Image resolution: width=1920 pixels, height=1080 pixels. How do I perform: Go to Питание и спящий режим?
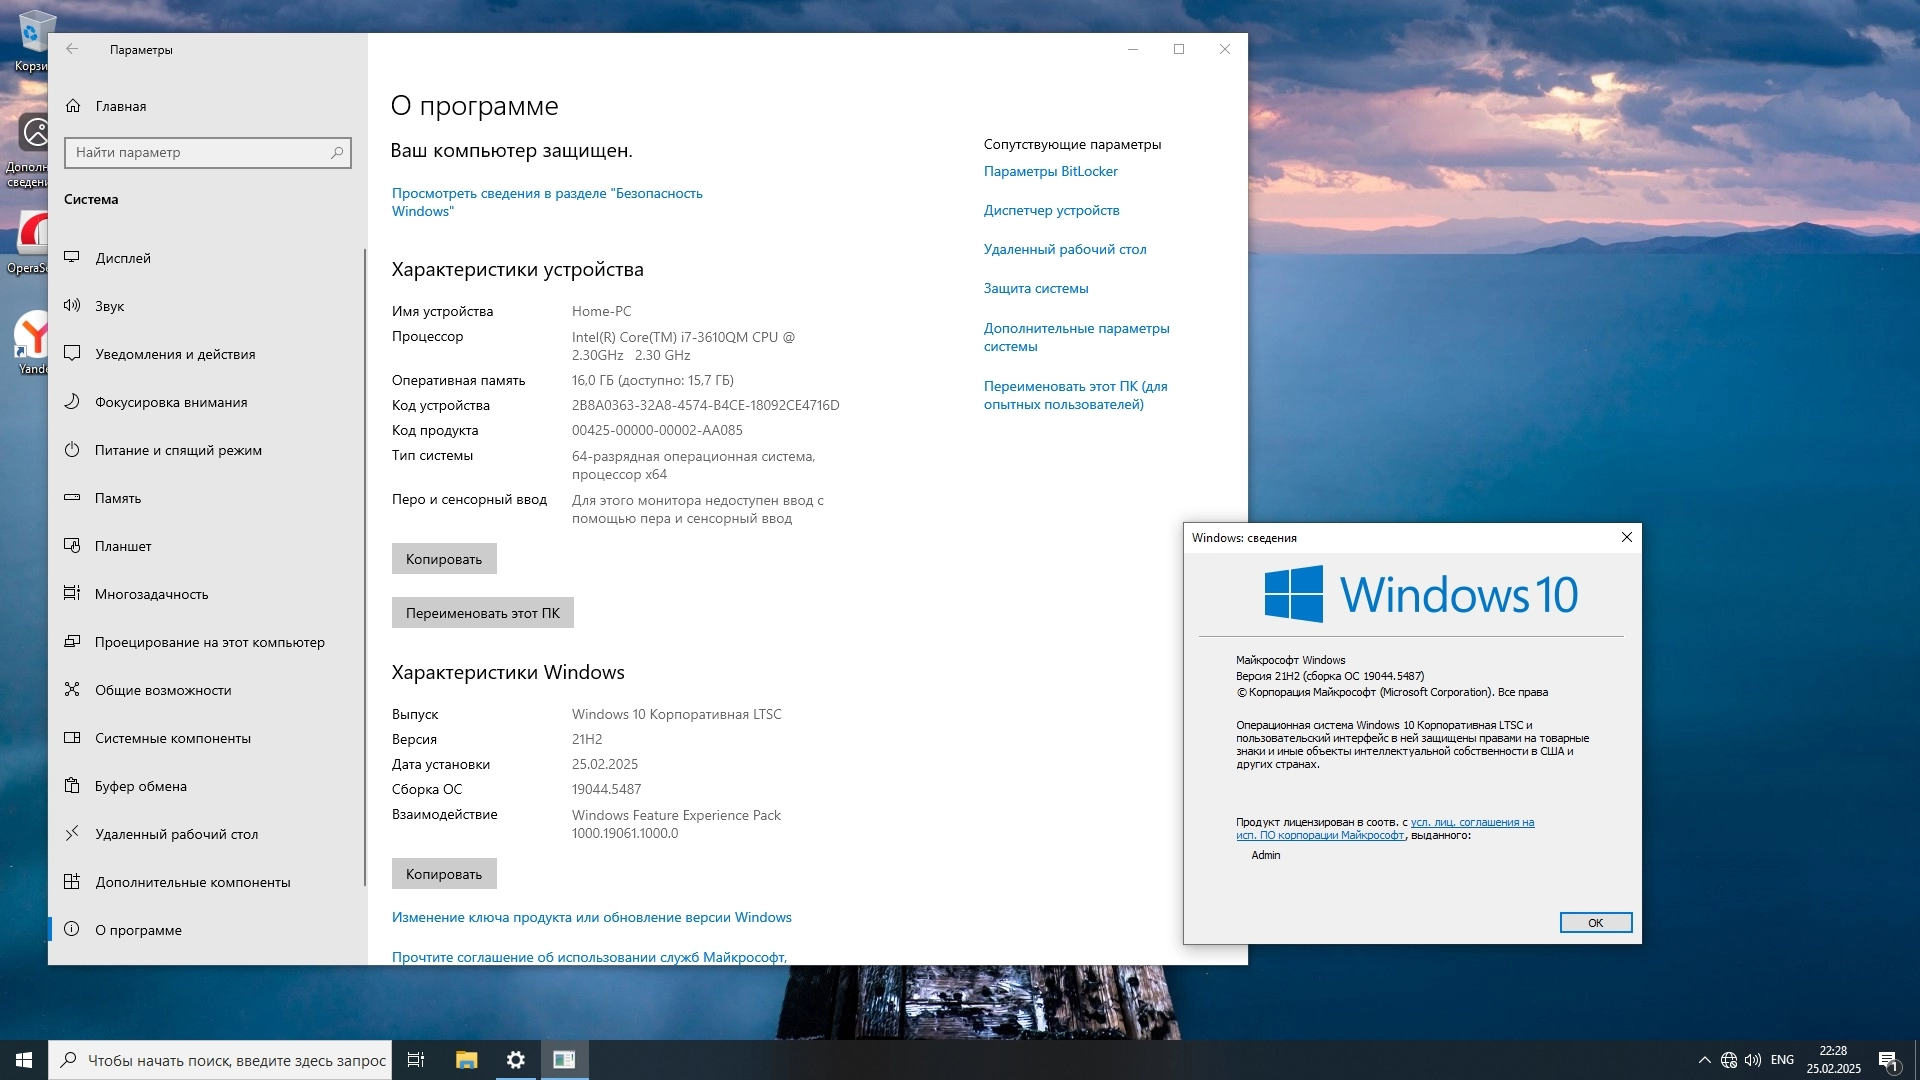point(178,450)
